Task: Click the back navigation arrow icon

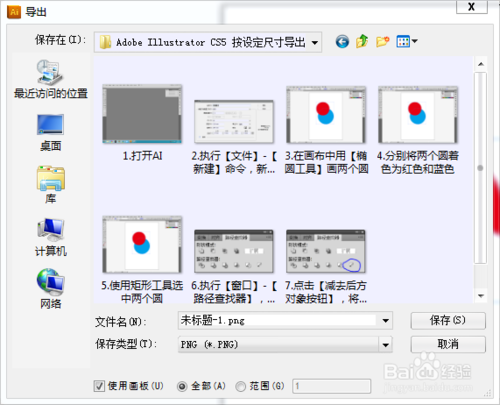Action: [342, 42]
